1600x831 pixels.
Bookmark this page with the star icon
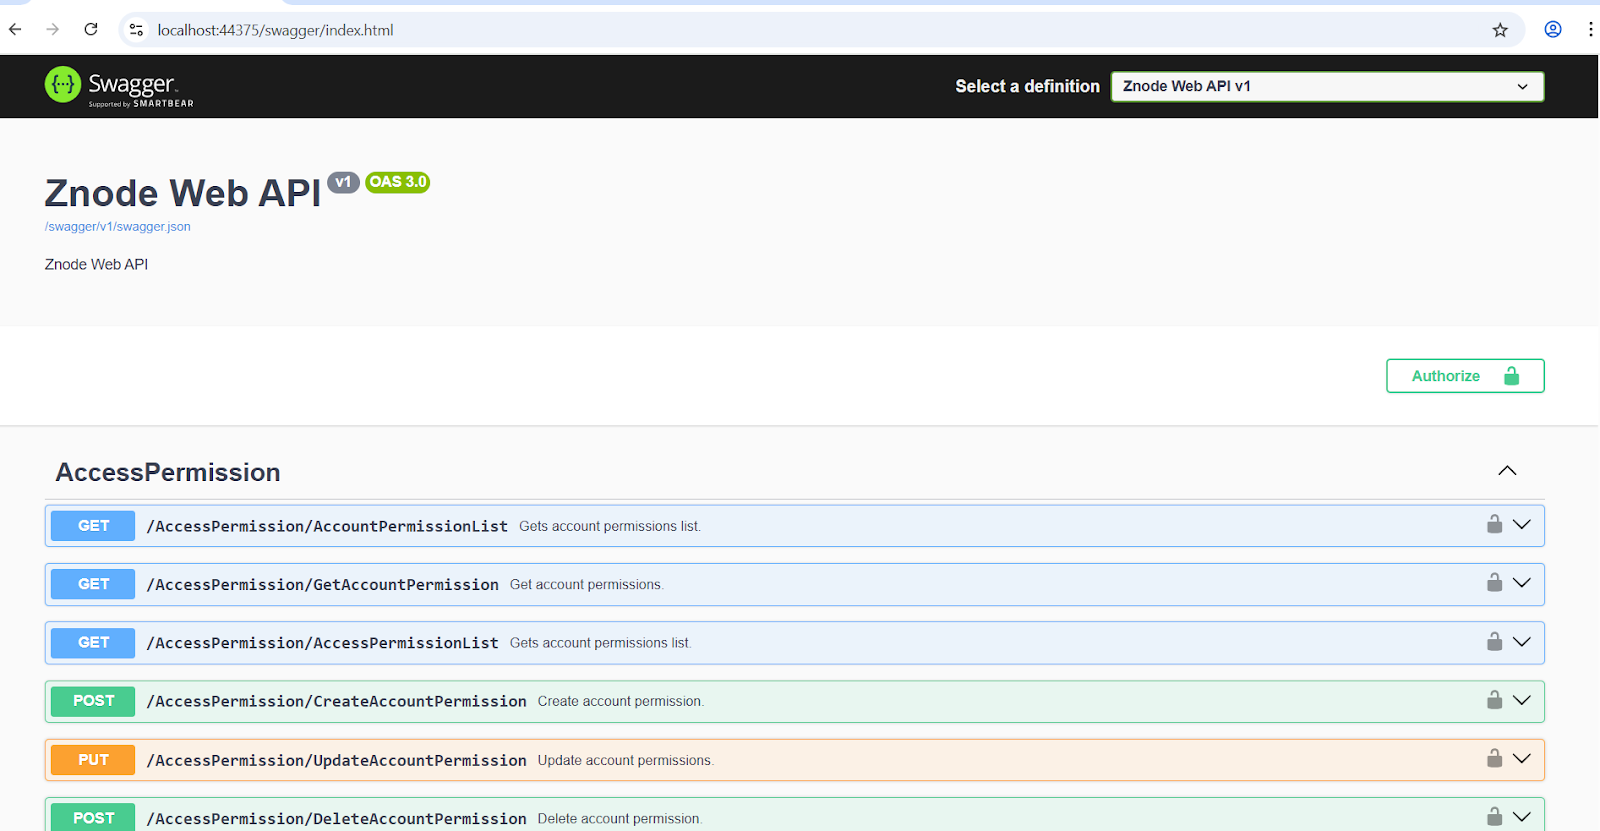coord(1500,30)
